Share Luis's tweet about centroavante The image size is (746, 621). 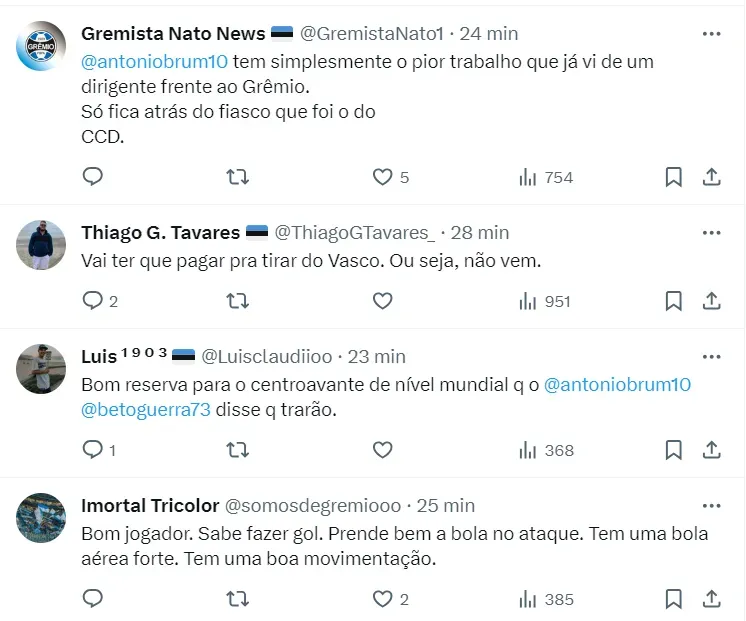[x=711, y=450]
